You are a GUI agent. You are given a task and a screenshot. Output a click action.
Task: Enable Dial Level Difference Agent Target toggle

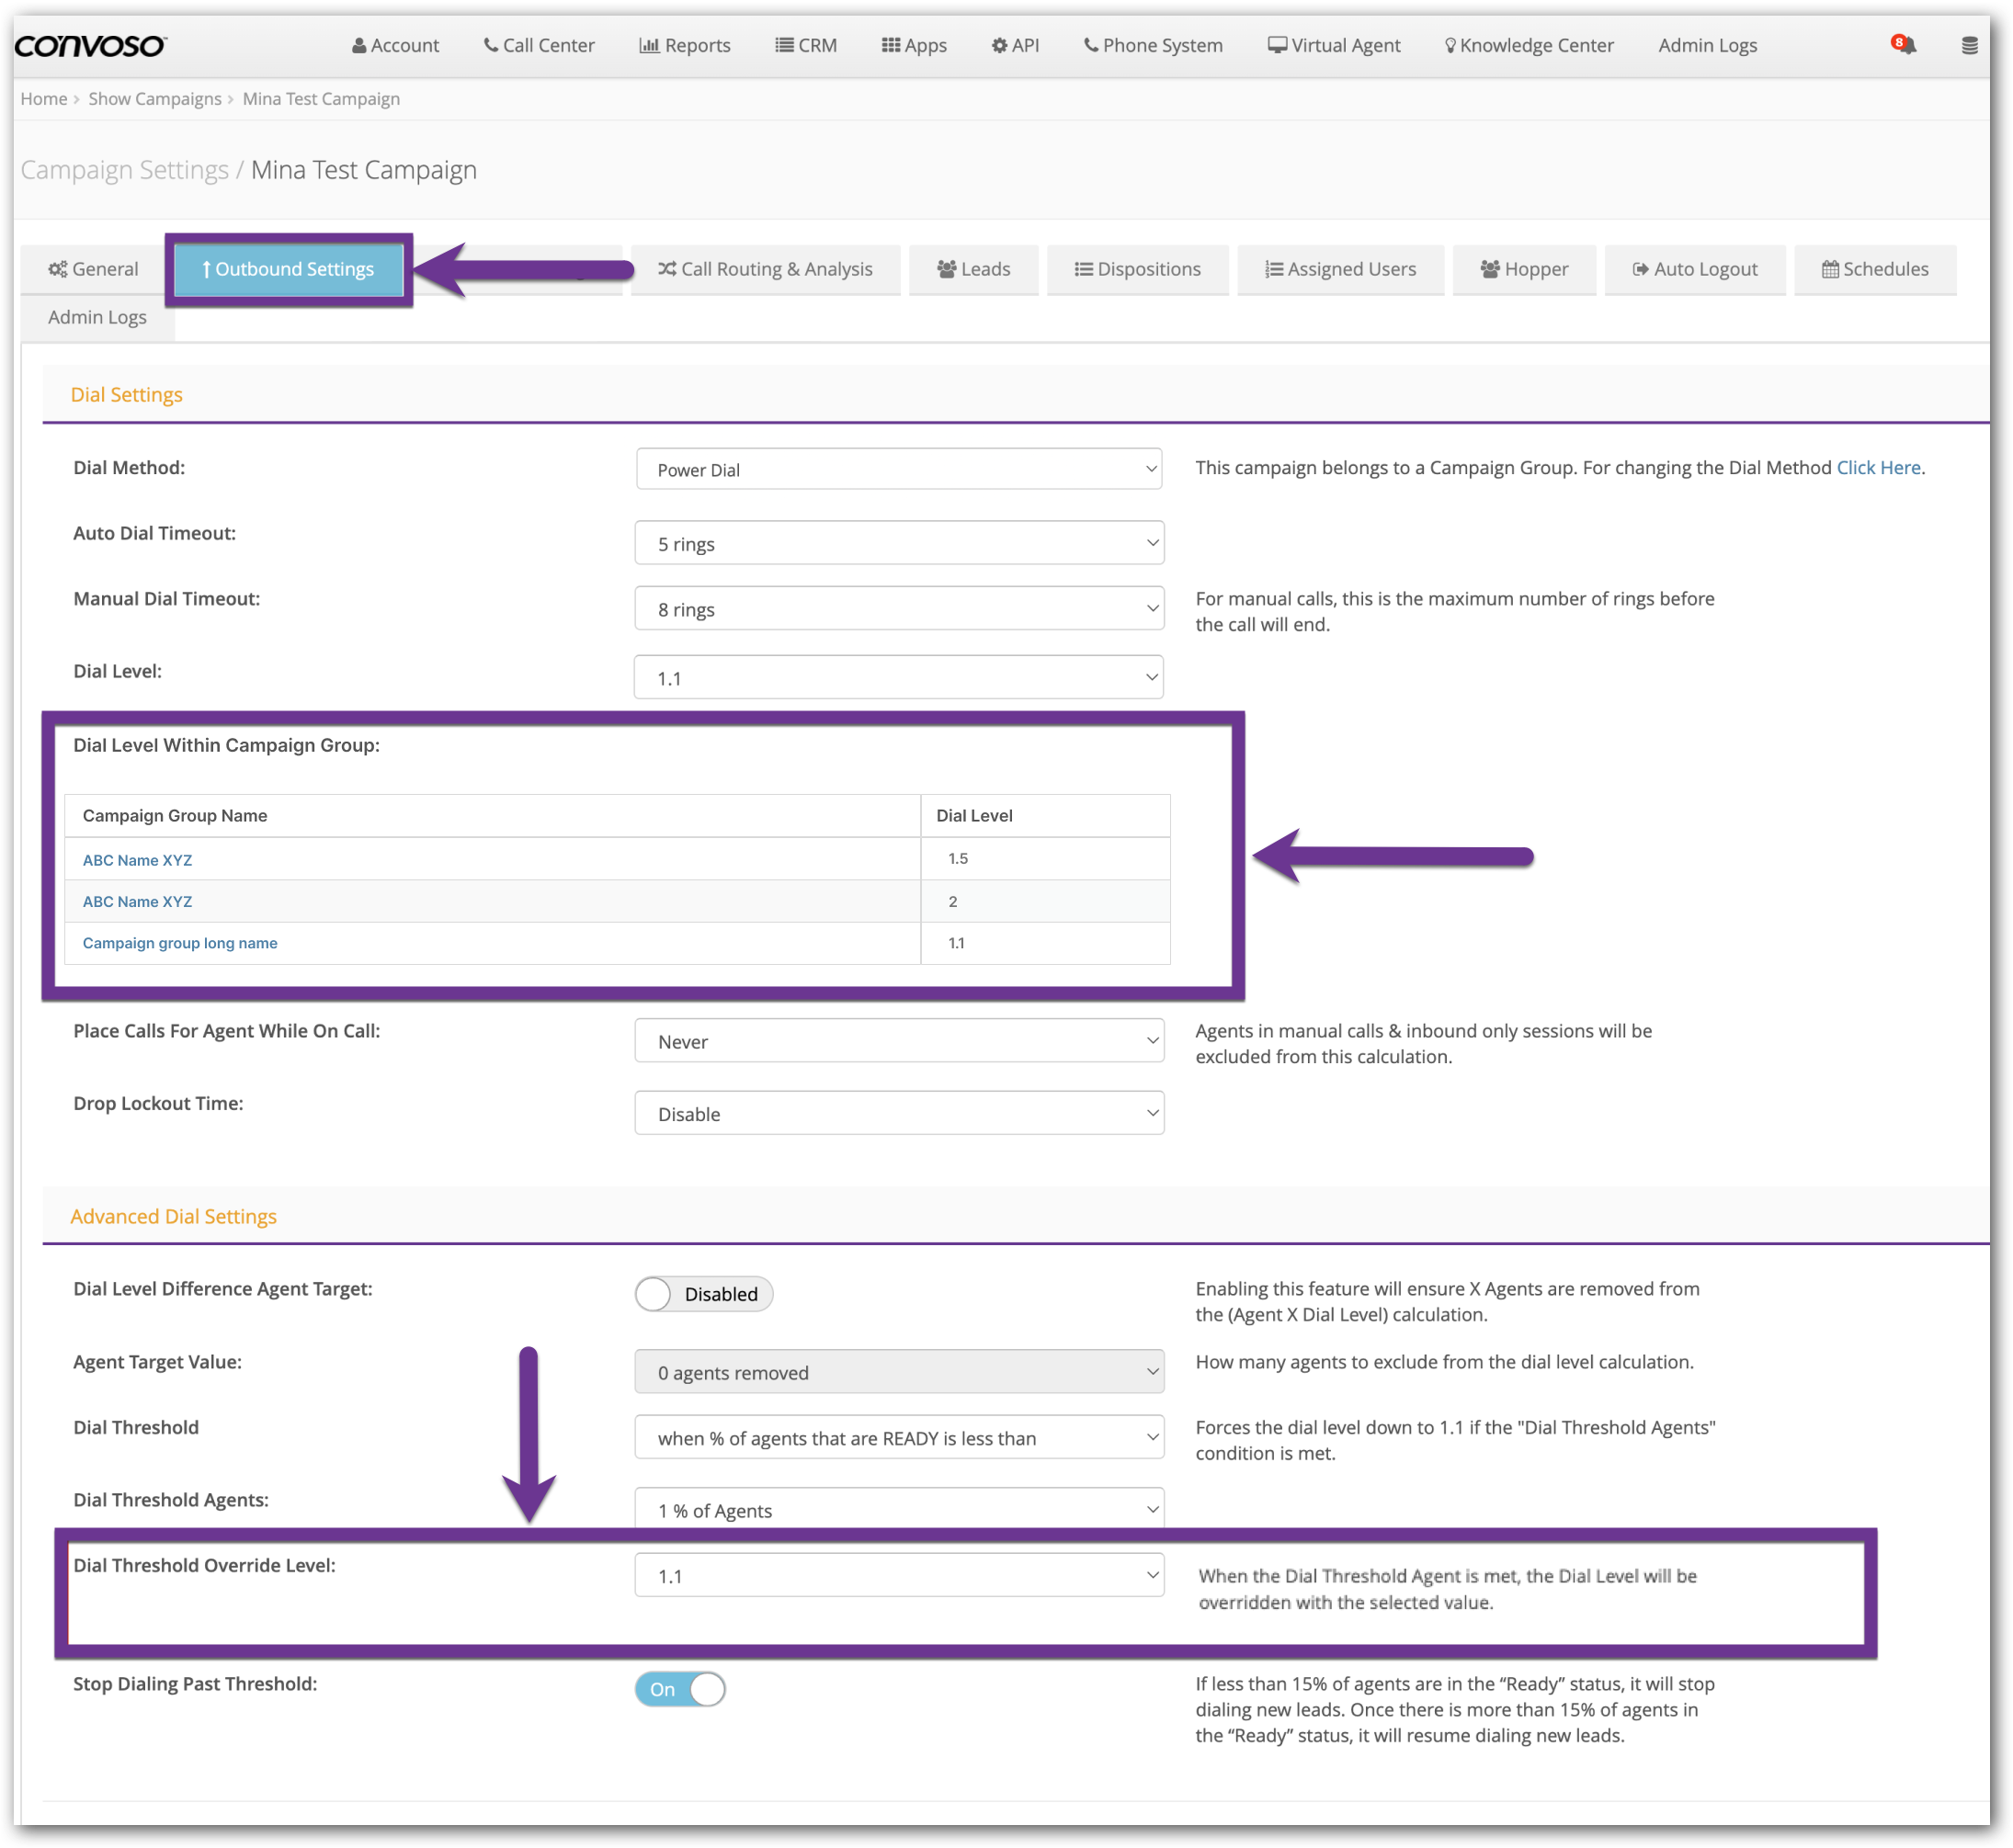703,1294
